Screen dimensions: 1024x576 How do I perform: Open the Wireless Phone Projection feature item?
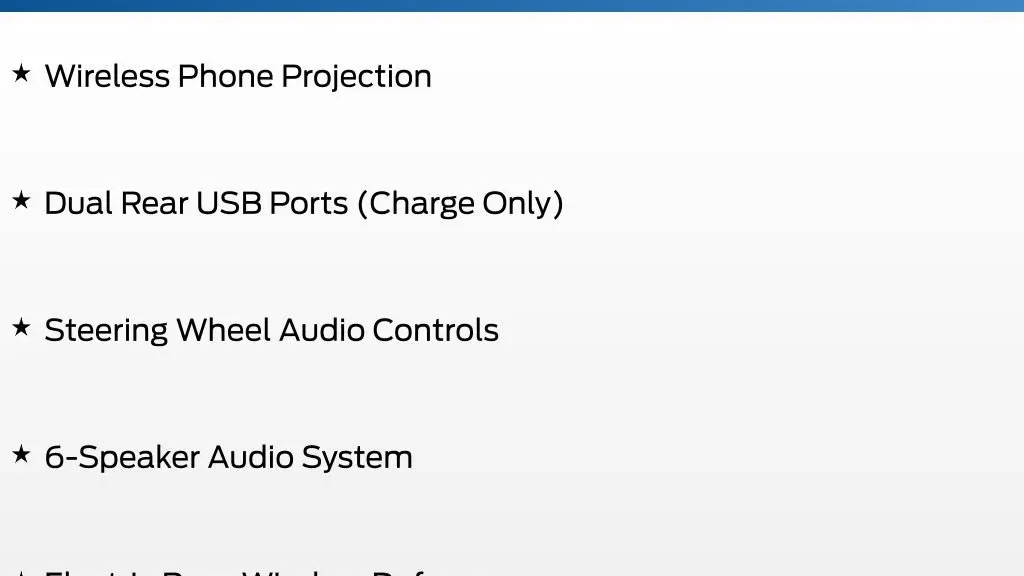238,76
